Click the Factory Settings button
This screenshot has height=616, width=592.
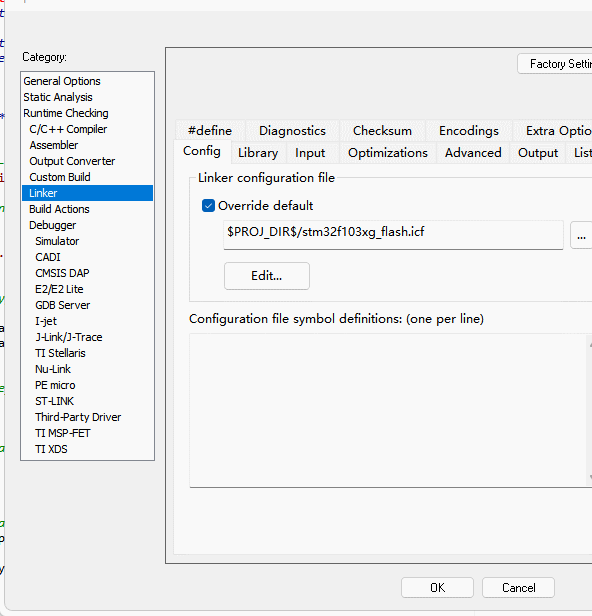[x=555, y=64]
